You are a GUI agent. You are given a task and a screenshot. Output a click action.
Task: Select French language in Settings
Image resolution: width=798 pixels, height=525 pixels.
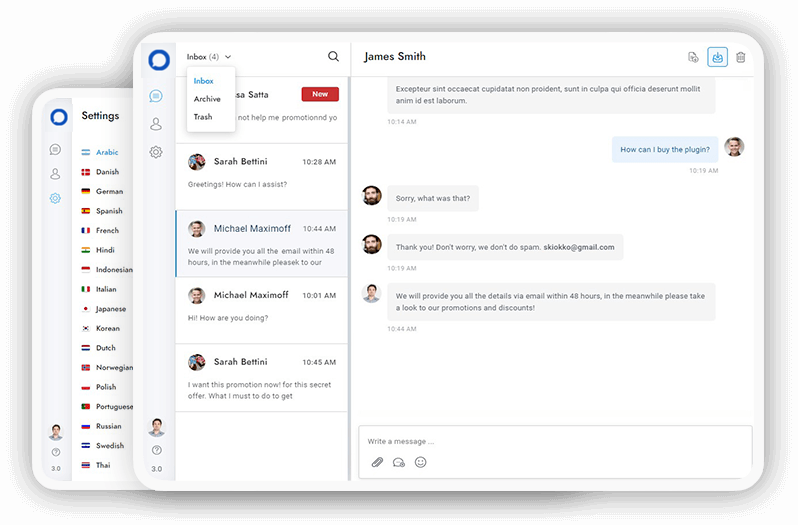(100, 230)
